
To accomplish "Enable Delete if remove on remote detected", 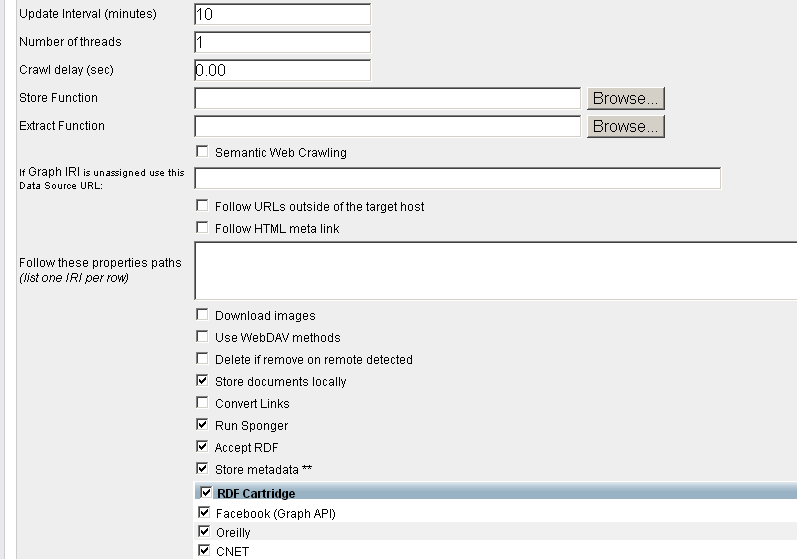I will (202, 359).
